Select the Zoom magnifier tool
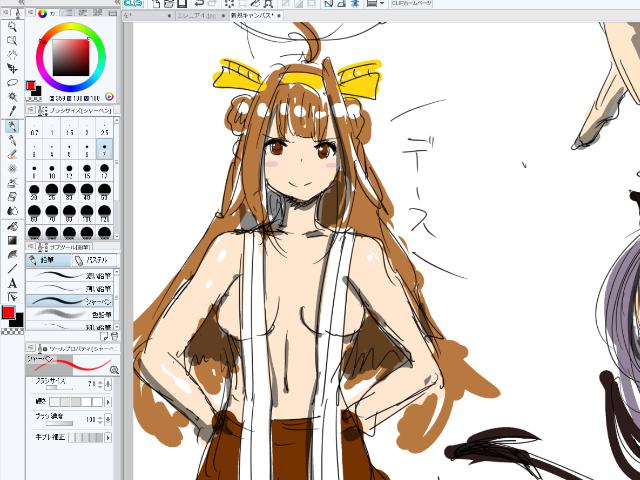The width and height of the screenshot is (640, 480). click(12, 27)
